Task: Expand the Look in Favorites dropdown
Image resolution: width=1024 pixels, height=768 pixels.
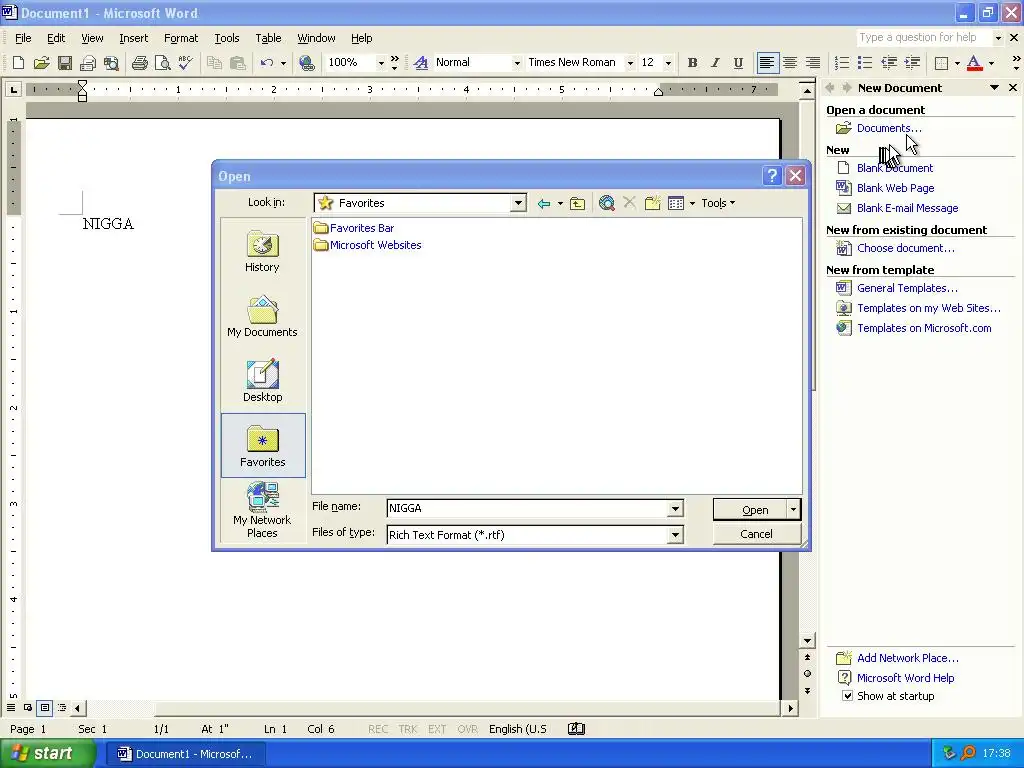Action: [518, 203]
